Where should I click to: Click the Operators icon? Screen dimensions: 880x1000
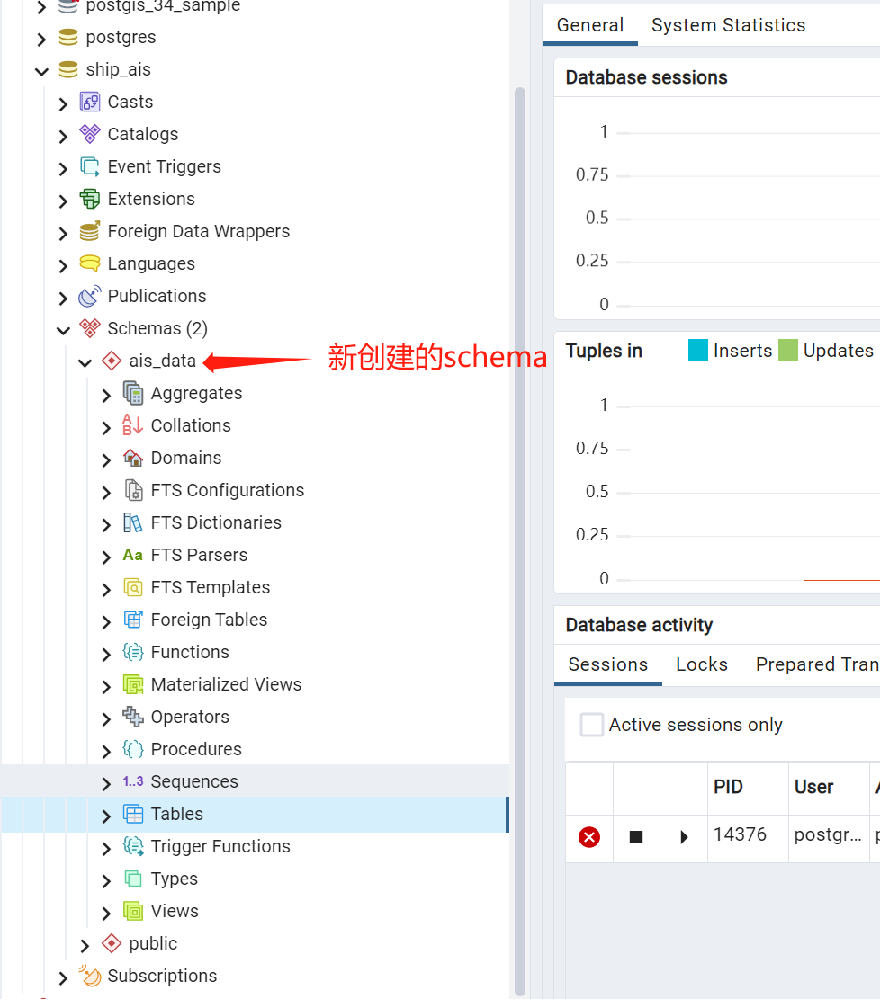tap(133, 716)
